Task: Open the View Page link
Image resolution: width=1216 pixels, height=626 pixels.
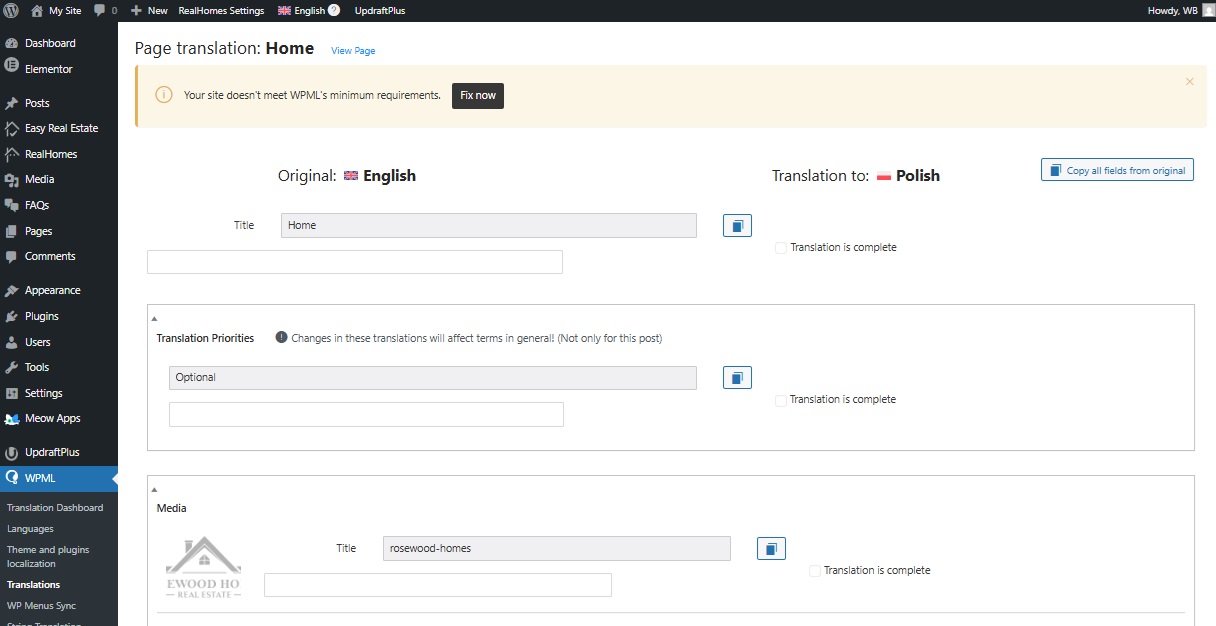Action: (353, 51)
